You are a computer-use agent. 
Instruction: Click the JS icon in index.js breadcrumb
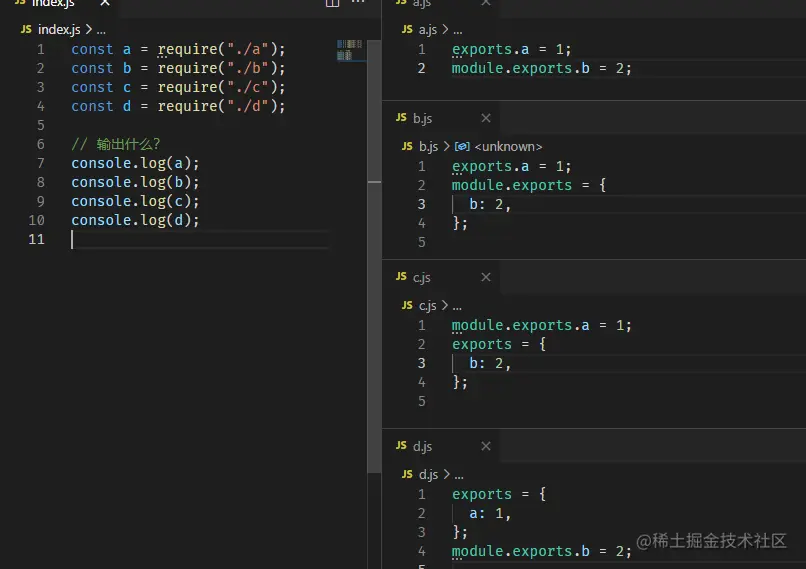tap(26, 29)
